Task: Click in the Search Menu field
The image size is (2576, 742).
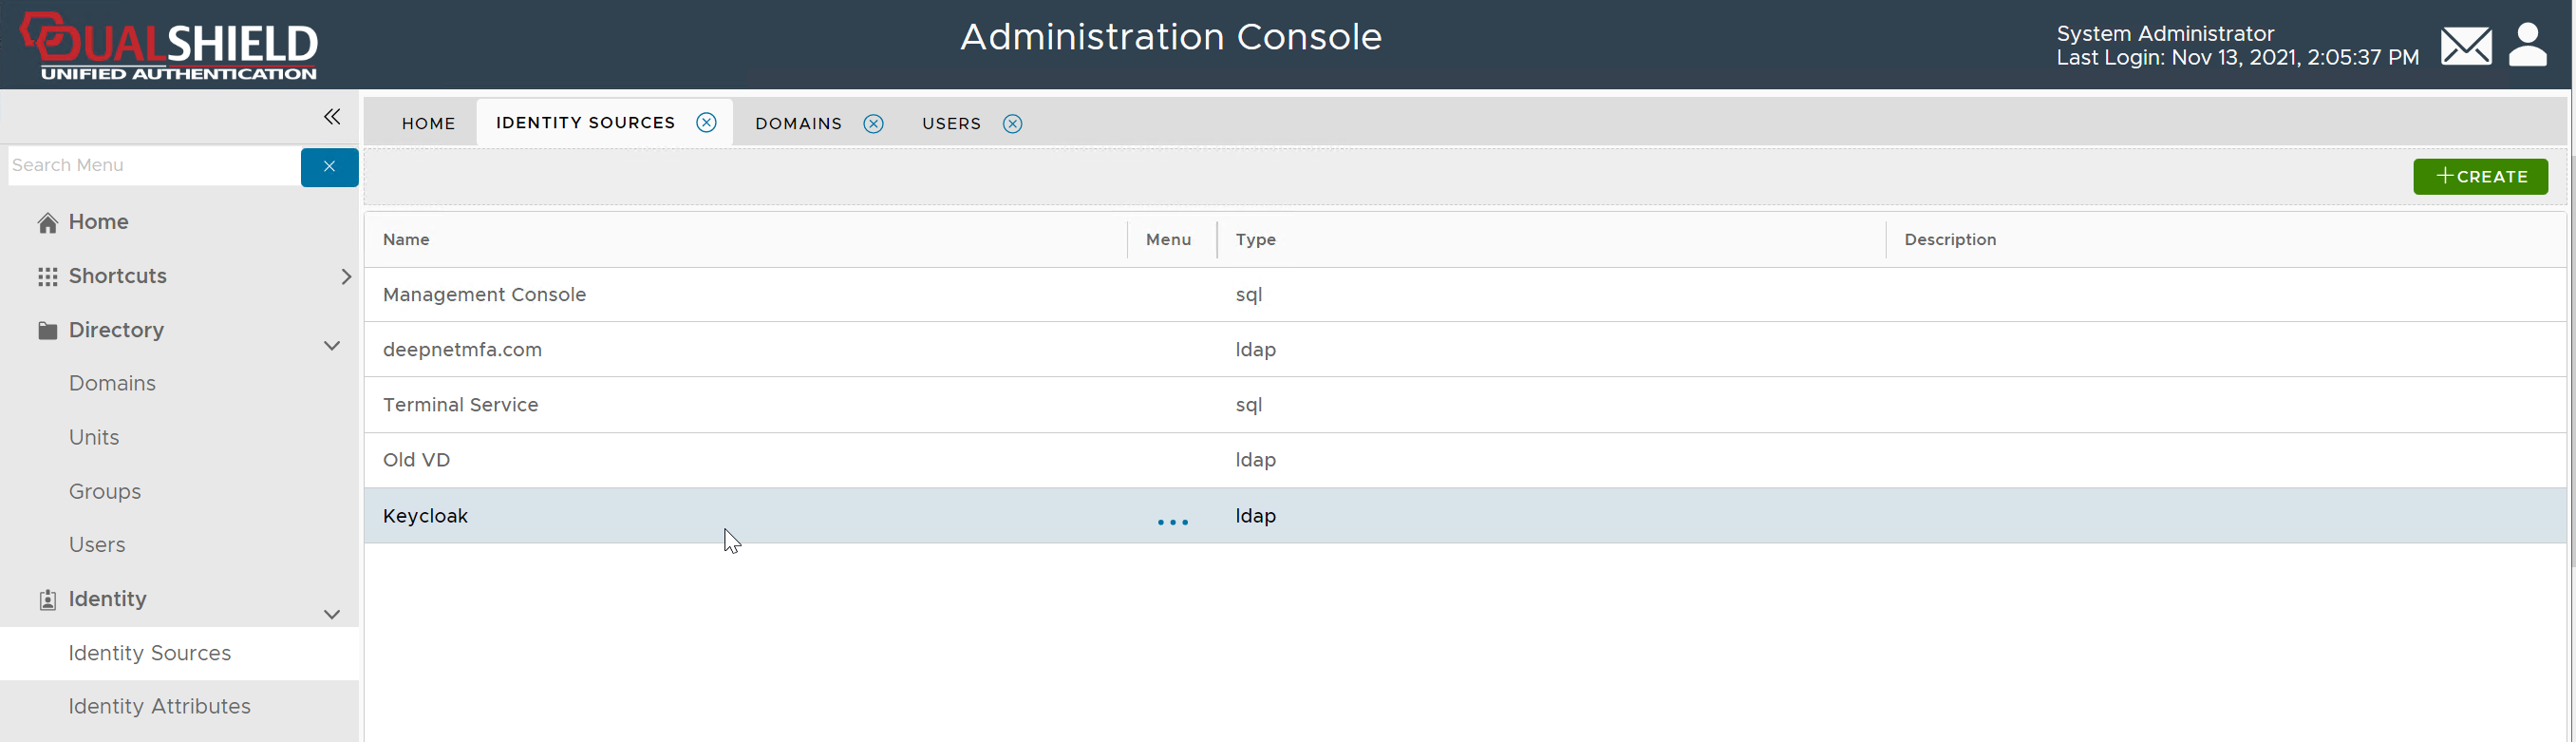Action: (x=154, y=166)
